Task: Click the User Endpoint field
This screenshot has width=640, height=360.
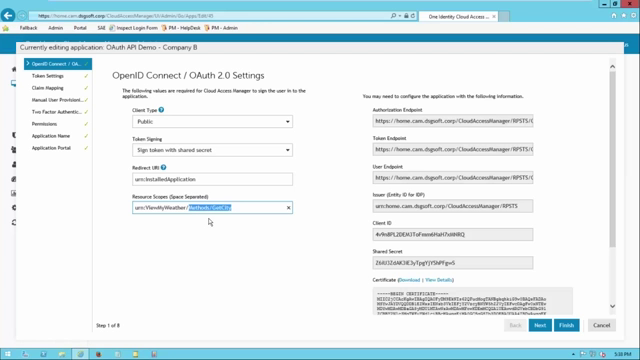Action: click(453, 178)
